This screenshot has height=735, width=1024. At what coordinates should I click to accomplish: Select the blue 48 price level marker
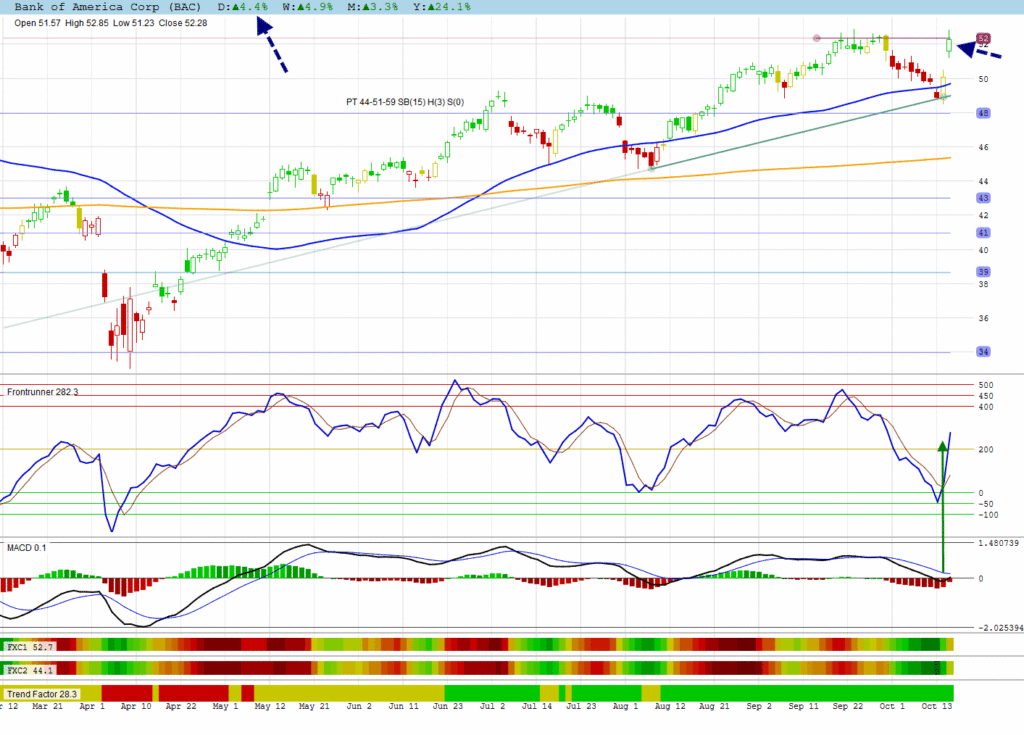tap(983, 113)
